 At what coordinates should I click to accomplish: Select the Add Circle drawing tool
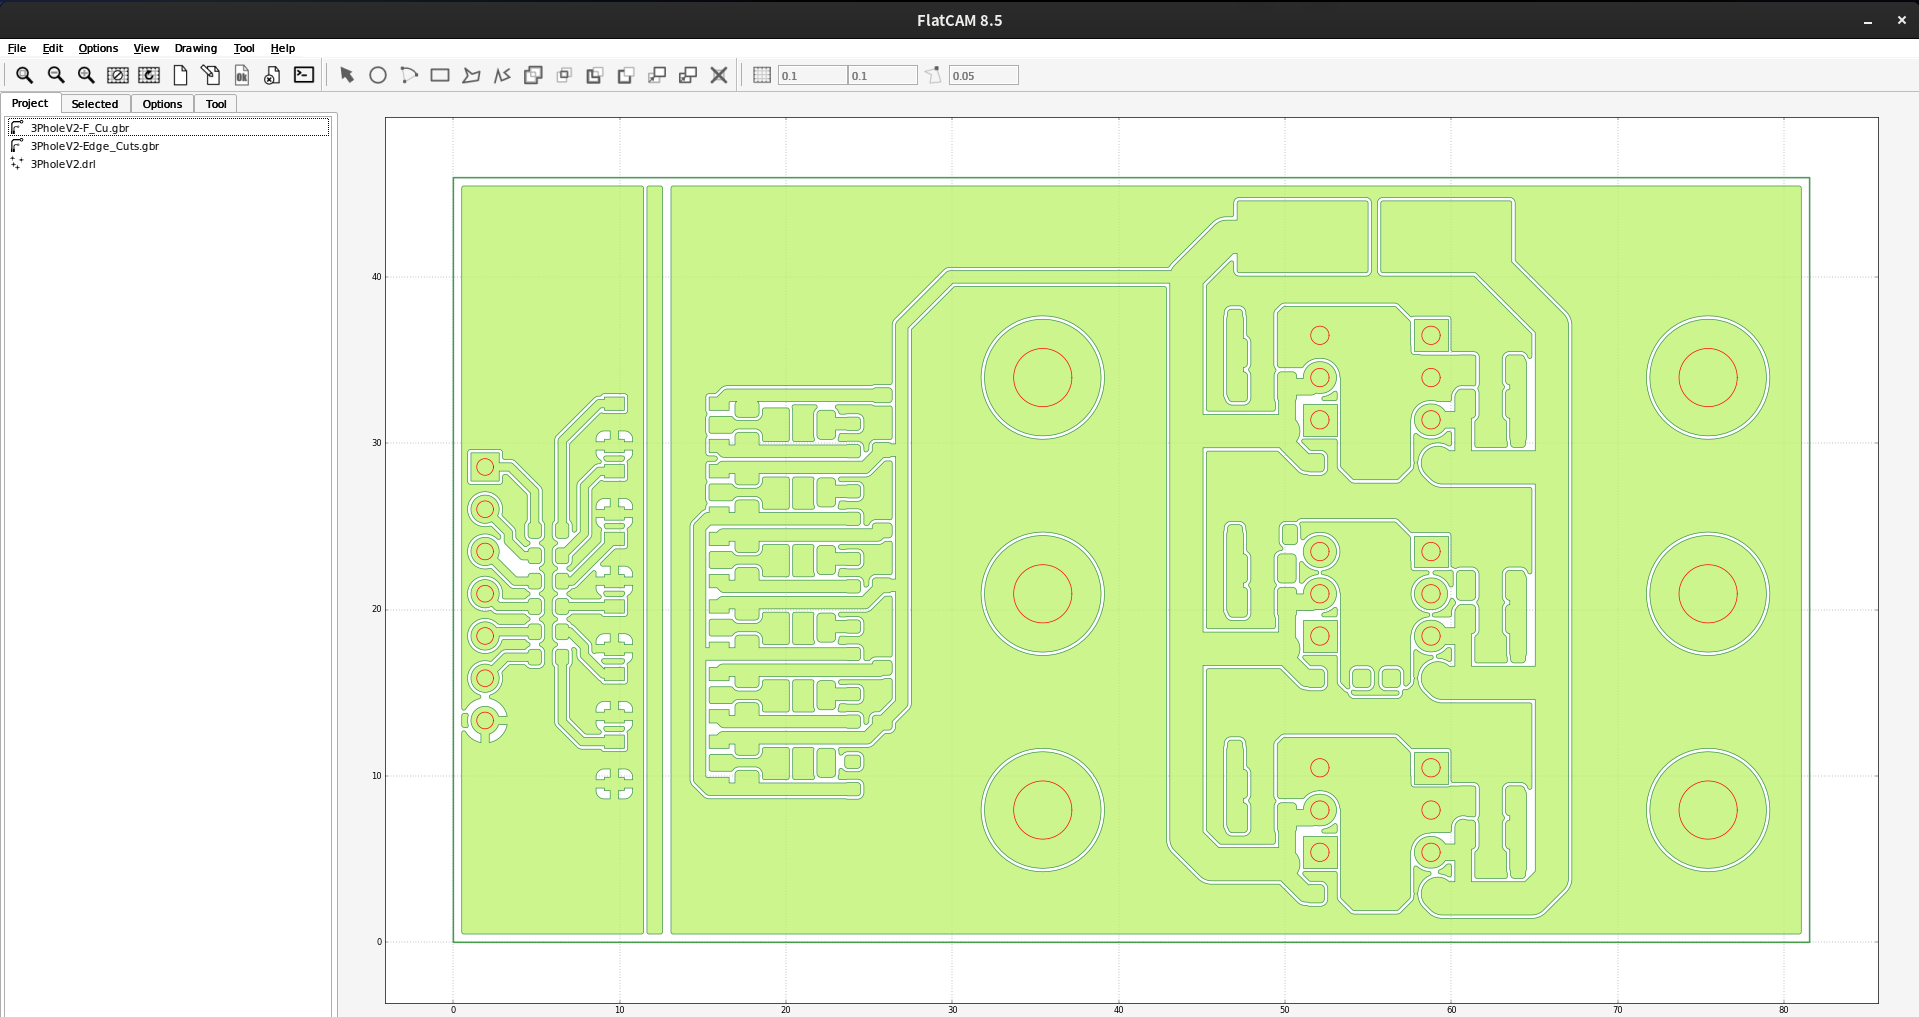coord(378,75)
